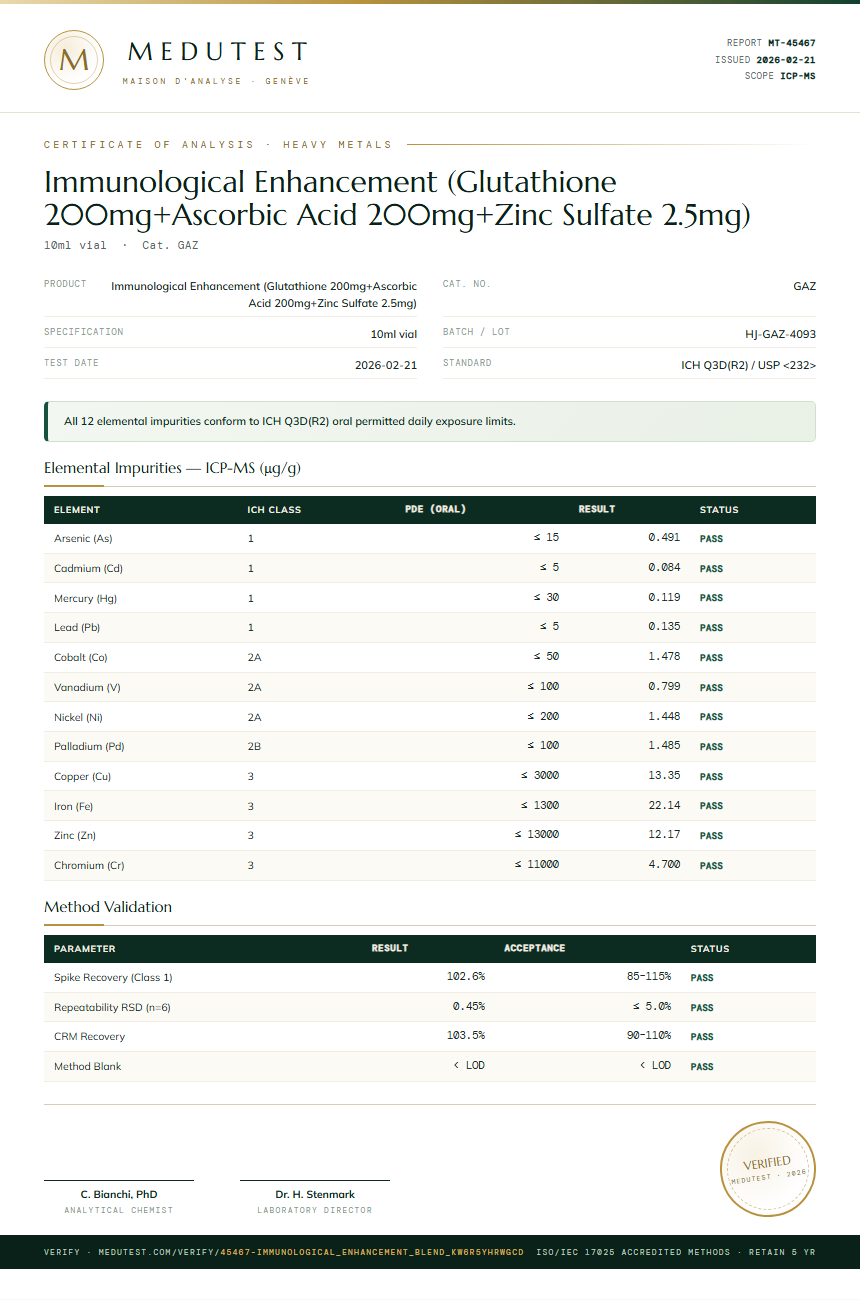The image size is (860, 1300).
Task: Select the Palladium (Pd) row label
Action: 89,747
